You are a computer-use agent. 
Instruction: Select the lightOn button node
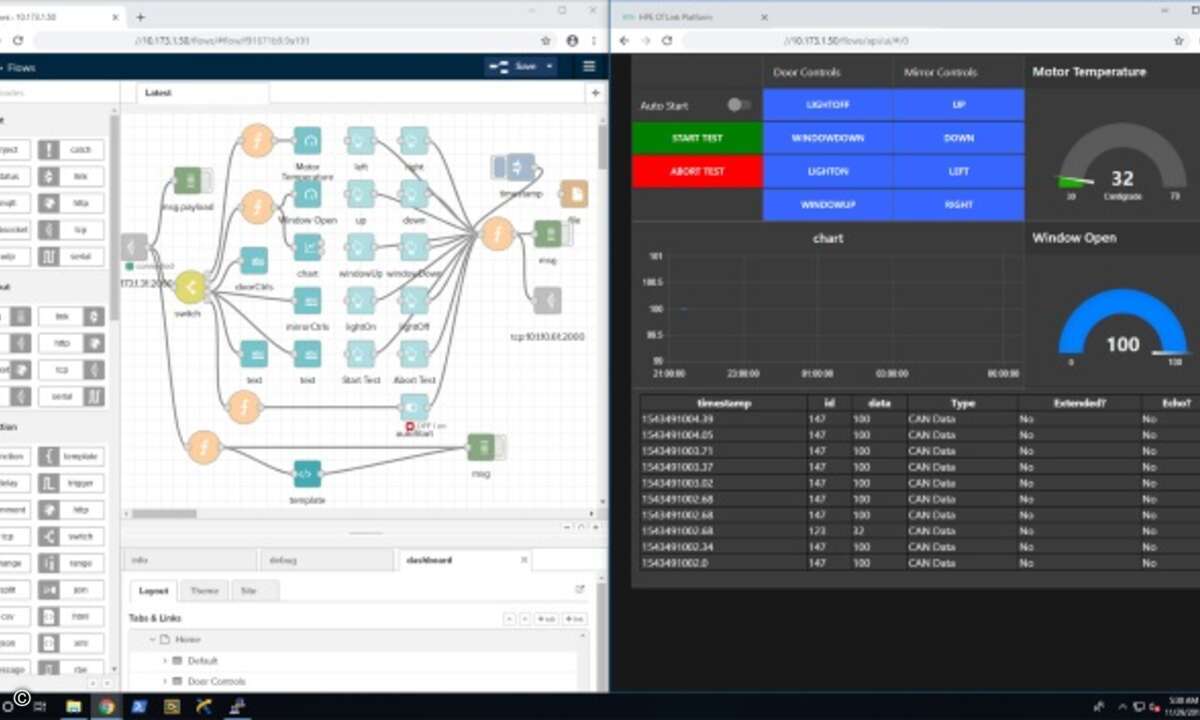tap(360, 301)
